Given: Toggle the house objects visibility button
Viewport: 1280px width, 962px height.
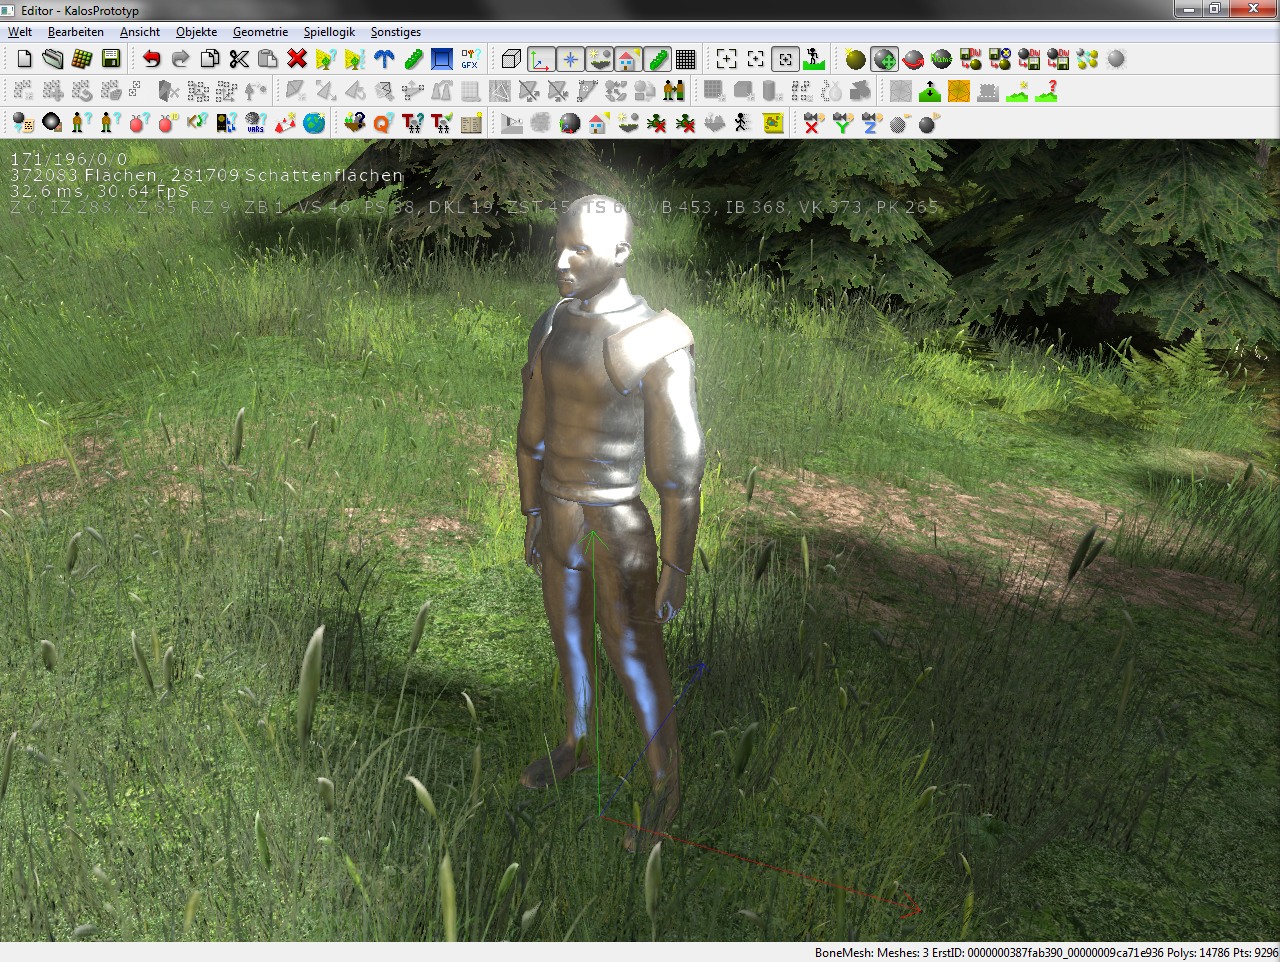Looking at the screenshot, I should point(628,59).
